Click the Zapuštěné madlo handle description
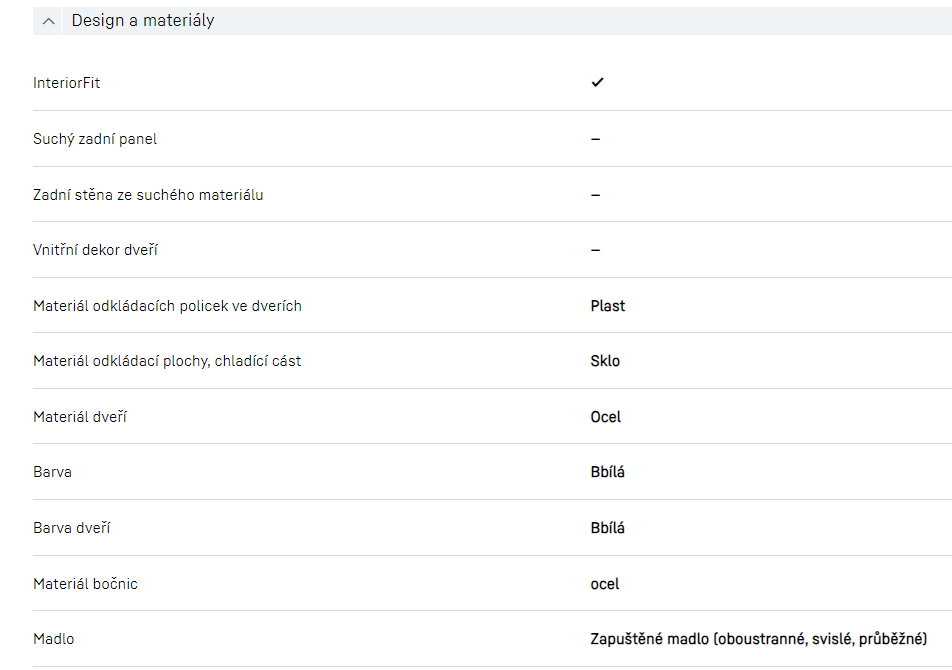The image size is (952, 670). (759, 639)
